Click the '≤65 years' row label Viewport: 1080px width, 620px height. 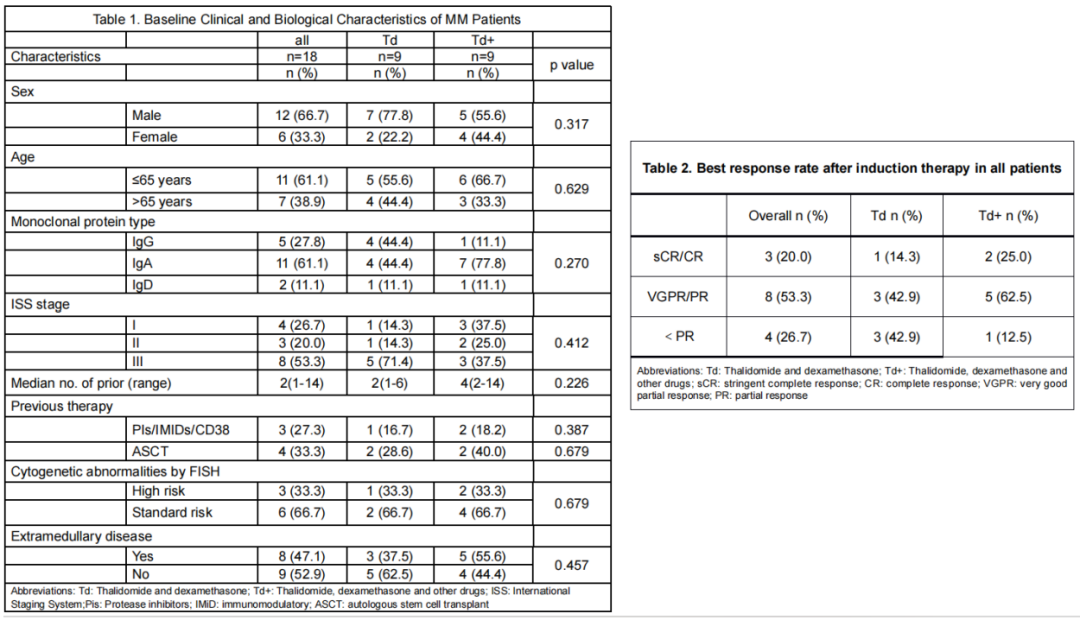(x=162, y=180)
